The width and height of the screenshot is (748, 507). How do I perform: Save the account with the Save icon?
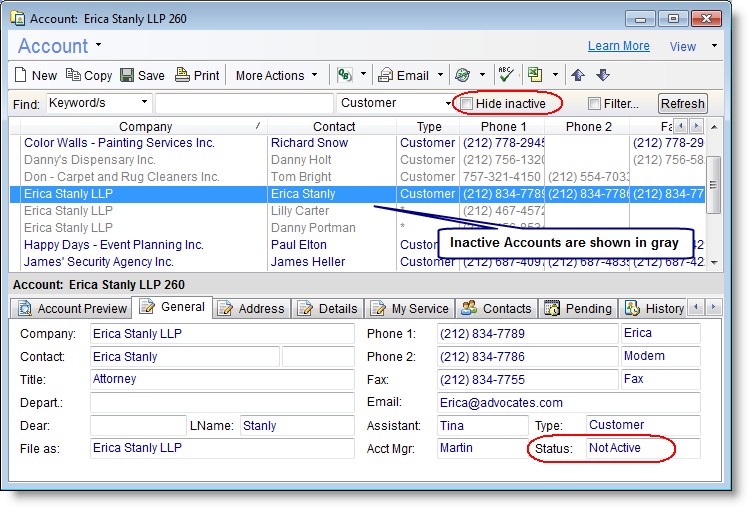(x=142, y=75)
